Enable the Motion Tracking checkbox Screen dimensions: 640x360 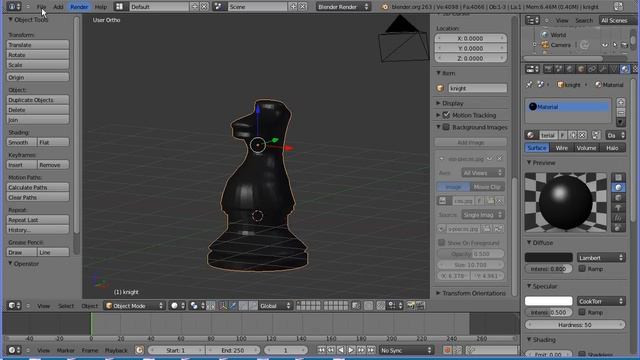coord(447,115)
